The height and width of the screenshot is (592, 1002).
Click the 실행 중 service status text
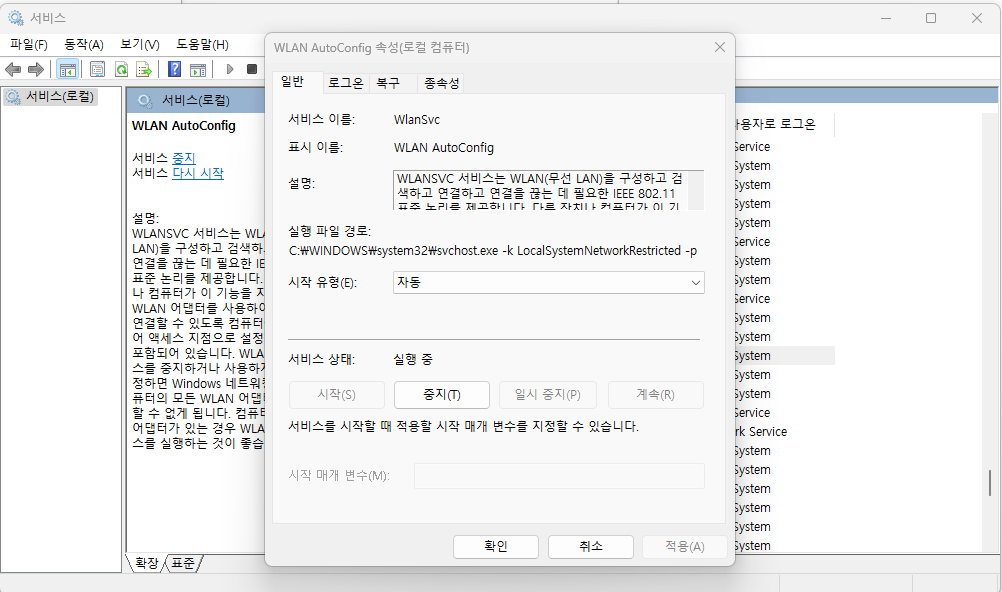pyautogui.click(x=413, y=359)
